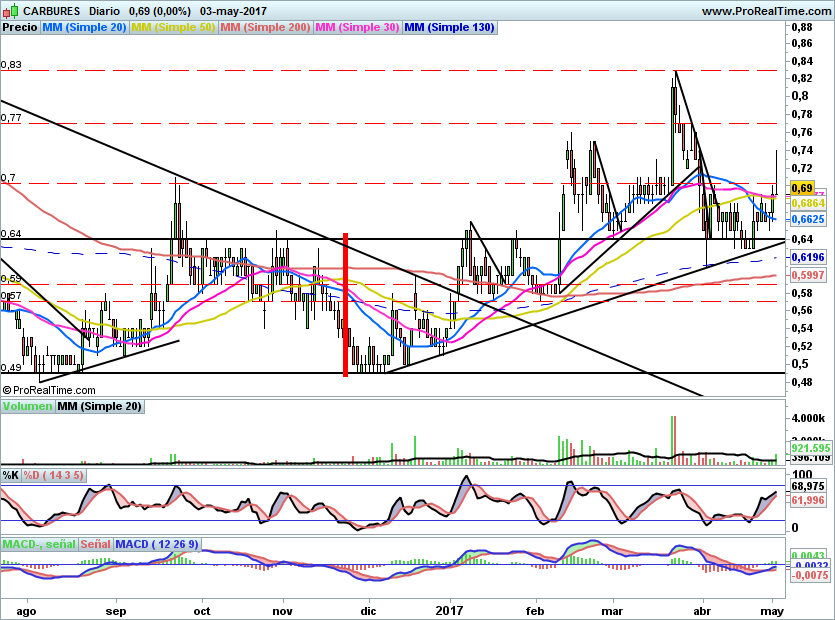Click the 2017 label on time axis
Viewport: 835px width, 620px height.
coord(450,608)
